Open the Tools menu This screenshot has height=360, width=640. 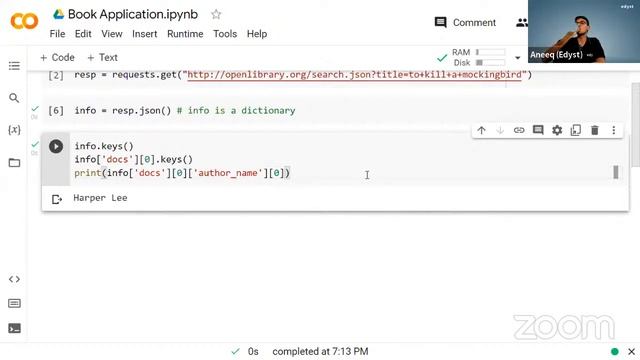click(225, 34)
